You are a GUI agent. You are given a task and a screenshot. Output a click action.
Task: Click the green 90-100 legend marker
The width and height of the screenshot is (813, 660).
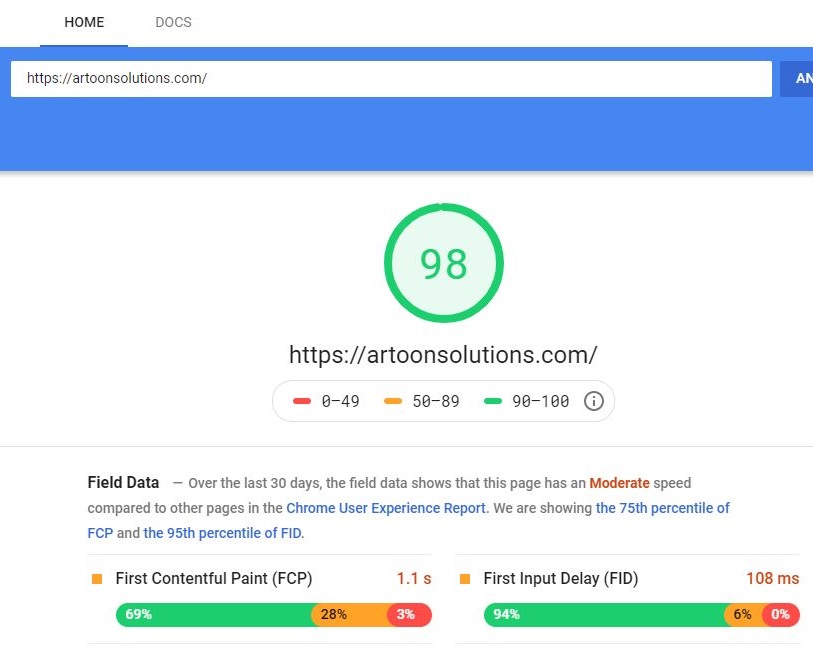click(493, 401)
